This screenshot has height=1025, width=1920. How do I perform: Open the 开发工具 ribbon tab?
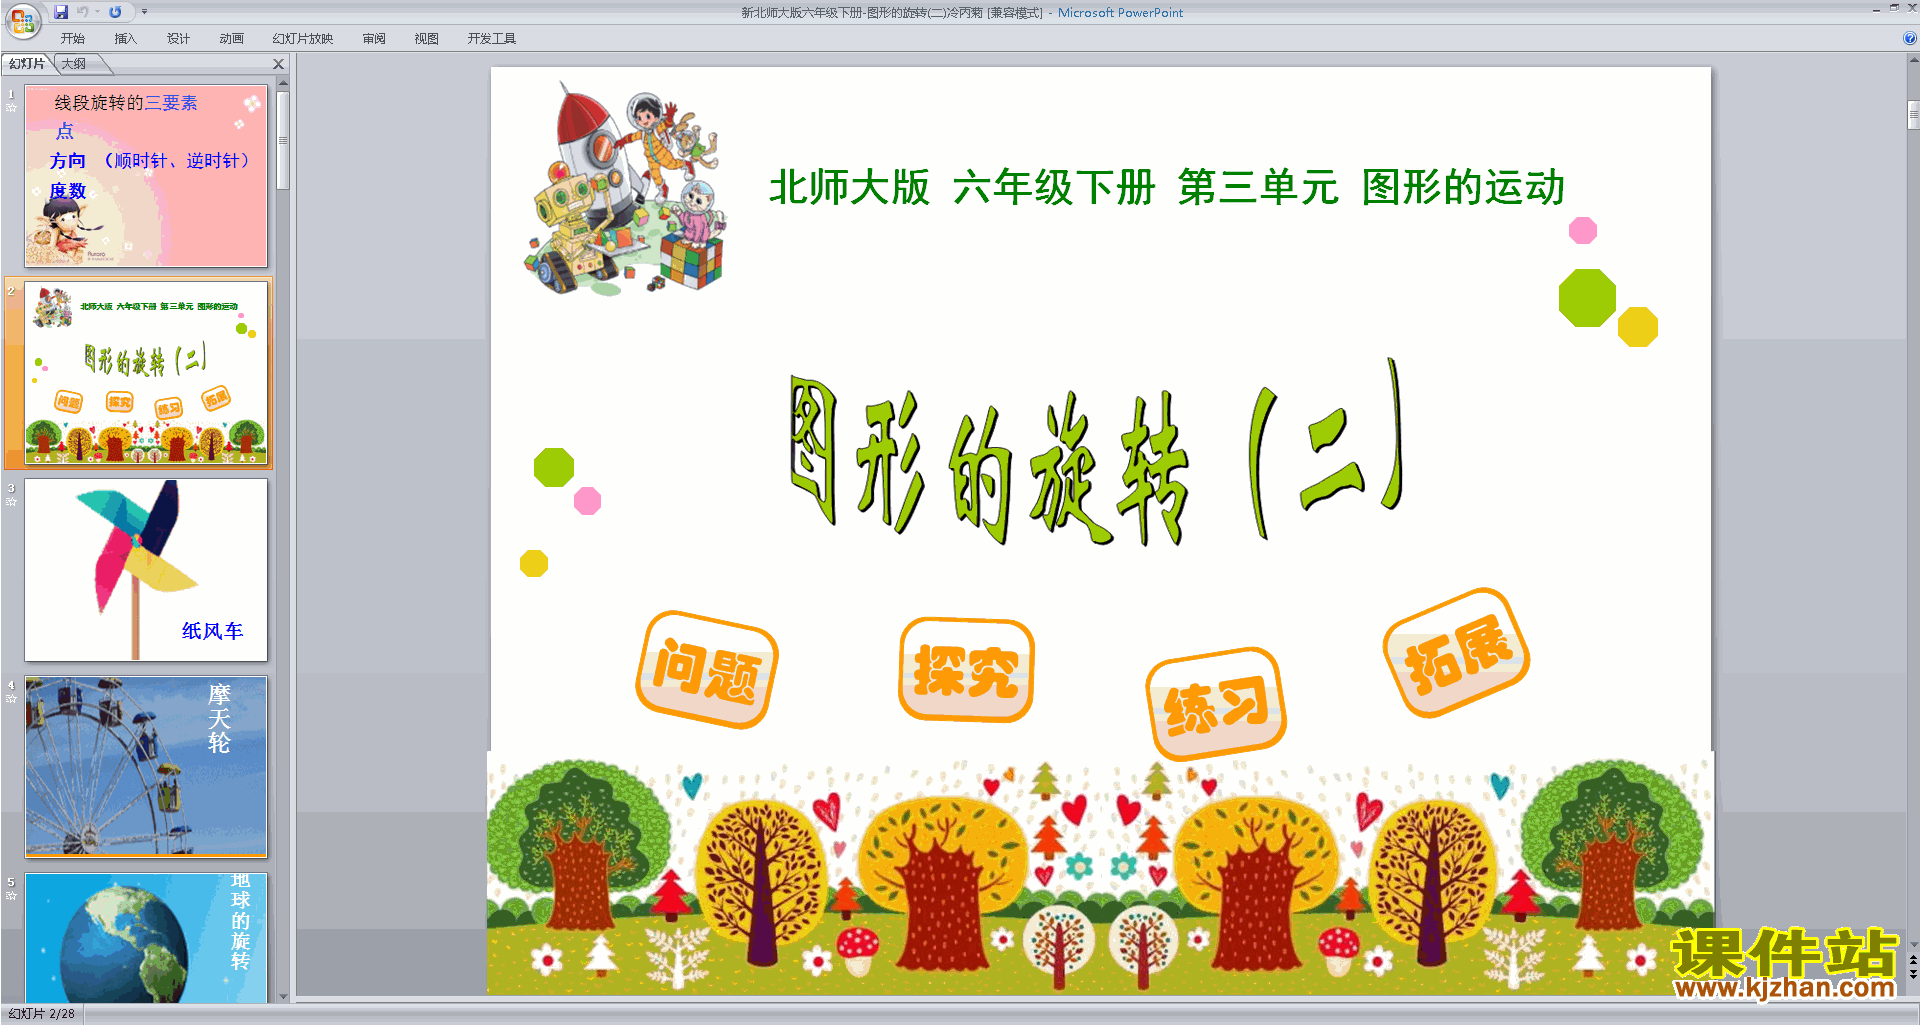[x=491, y=39]
